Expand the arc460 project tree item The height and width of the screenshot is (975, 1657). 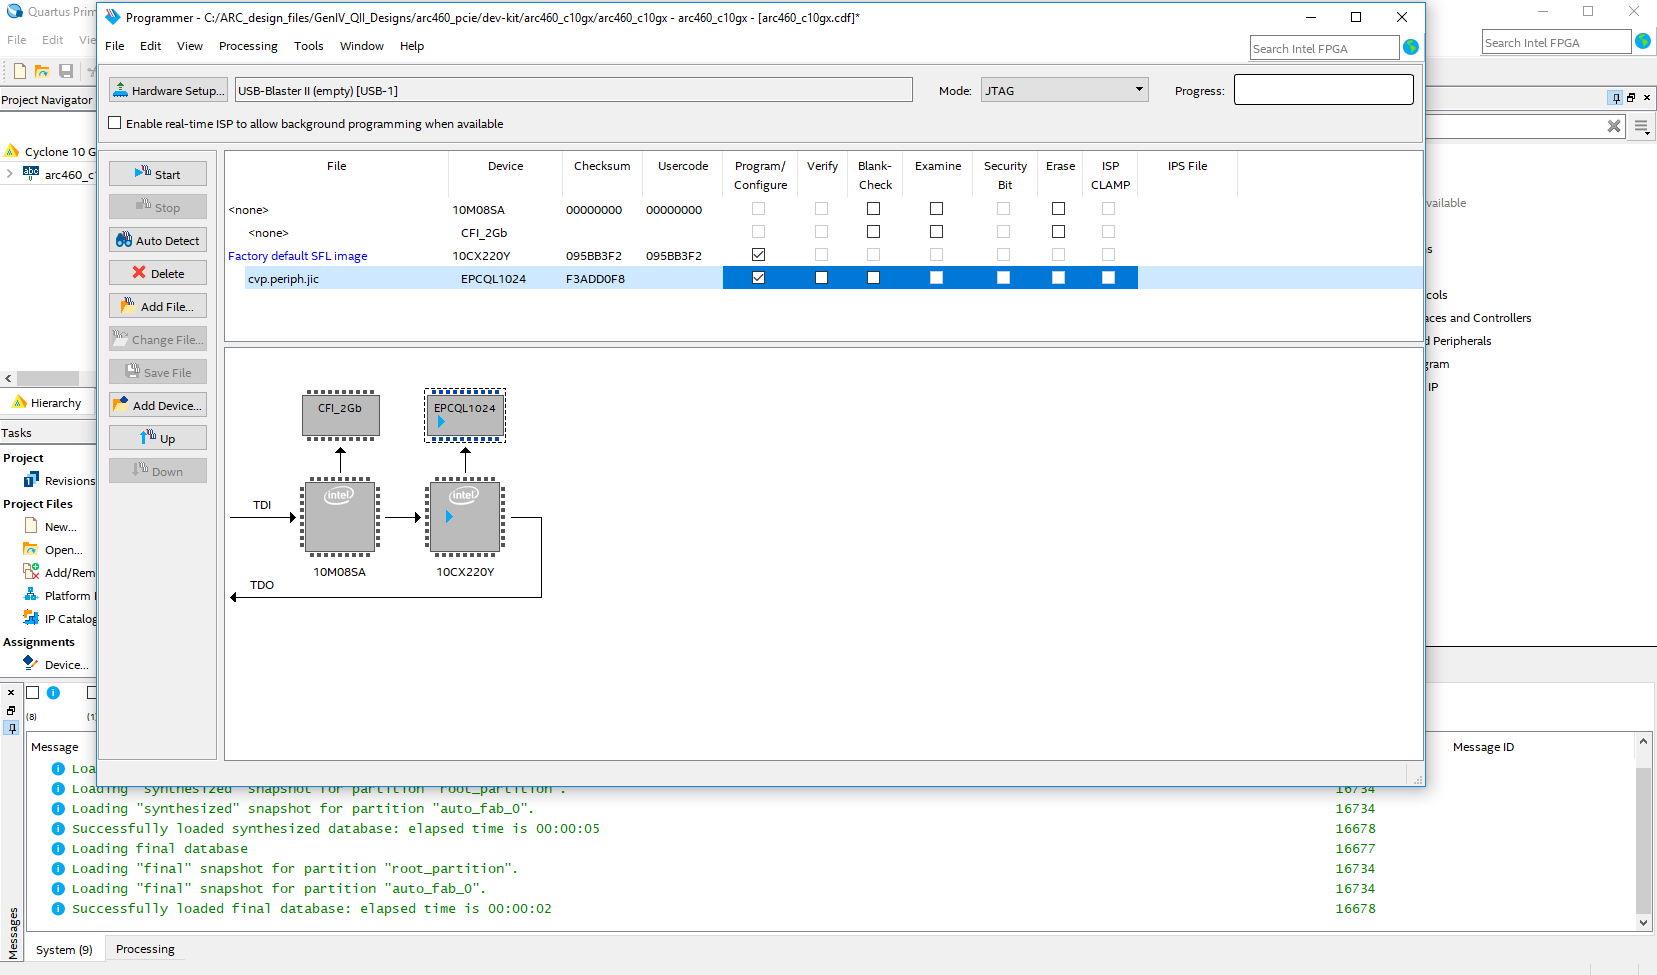9,174
